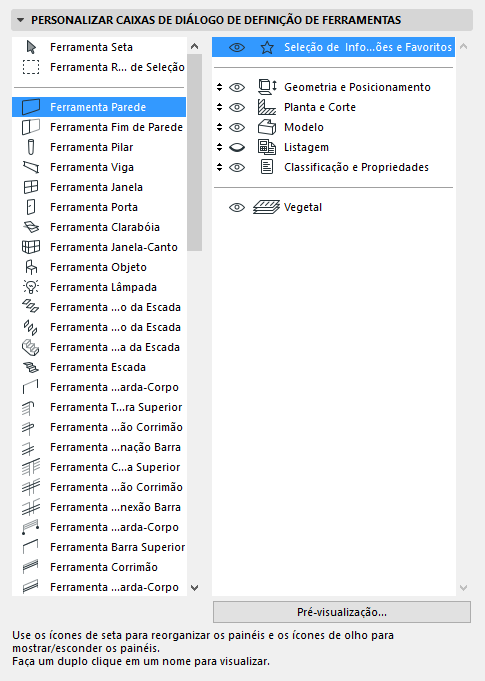Viewport: 485px width, 681px height.
Task: Click the tool list scroll-down arrow
Action: point(195,588)
